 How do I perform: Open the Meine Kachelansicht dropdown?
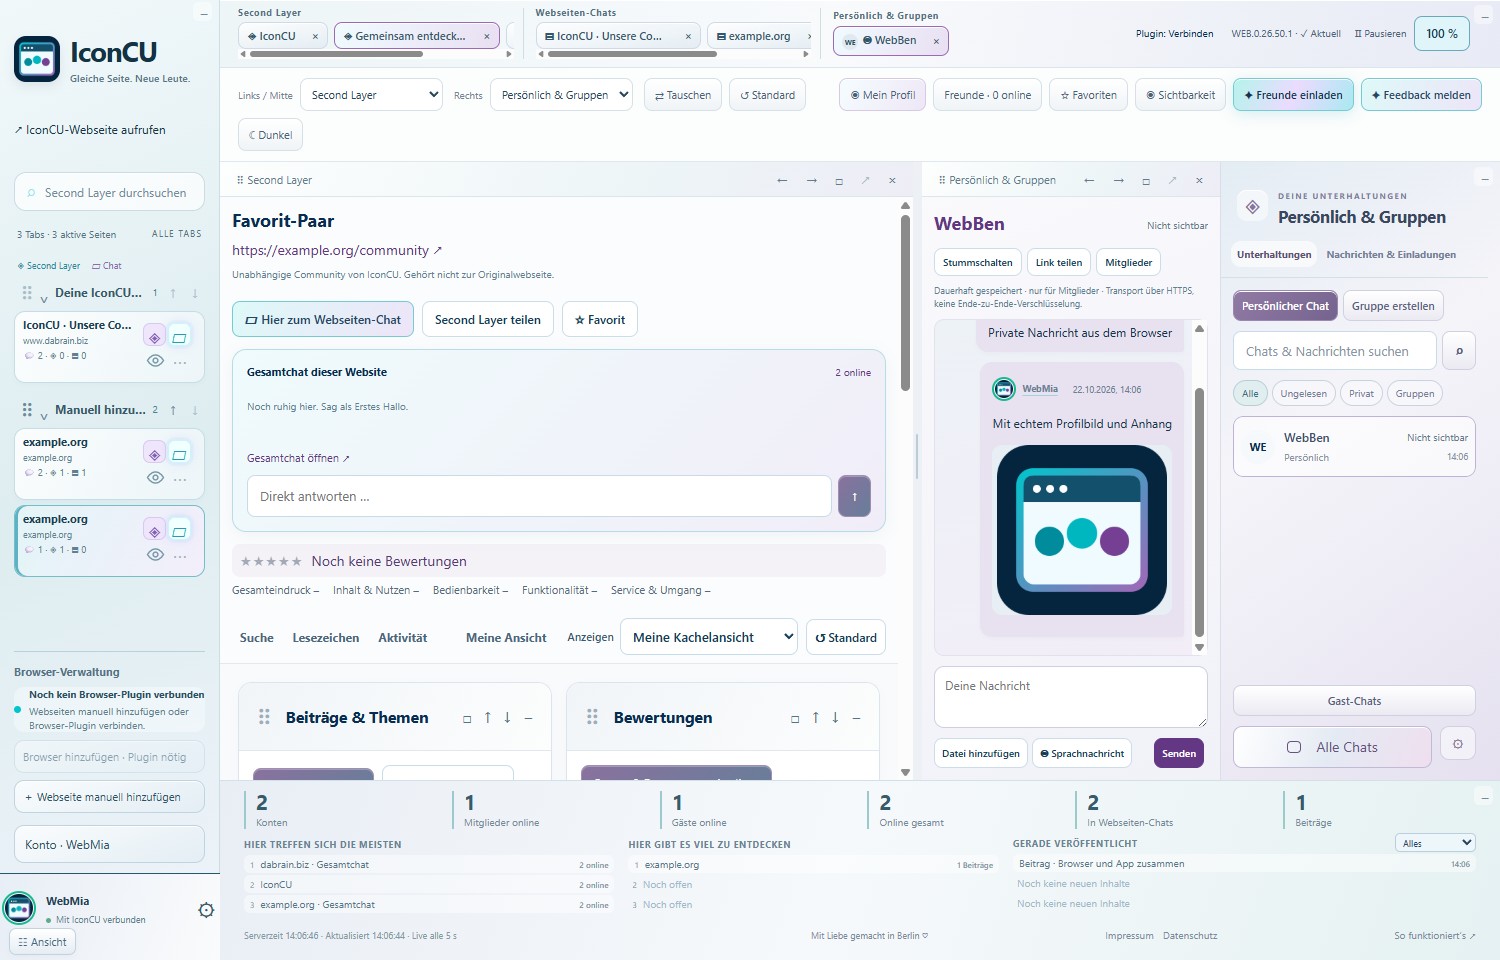pos(709,637)
